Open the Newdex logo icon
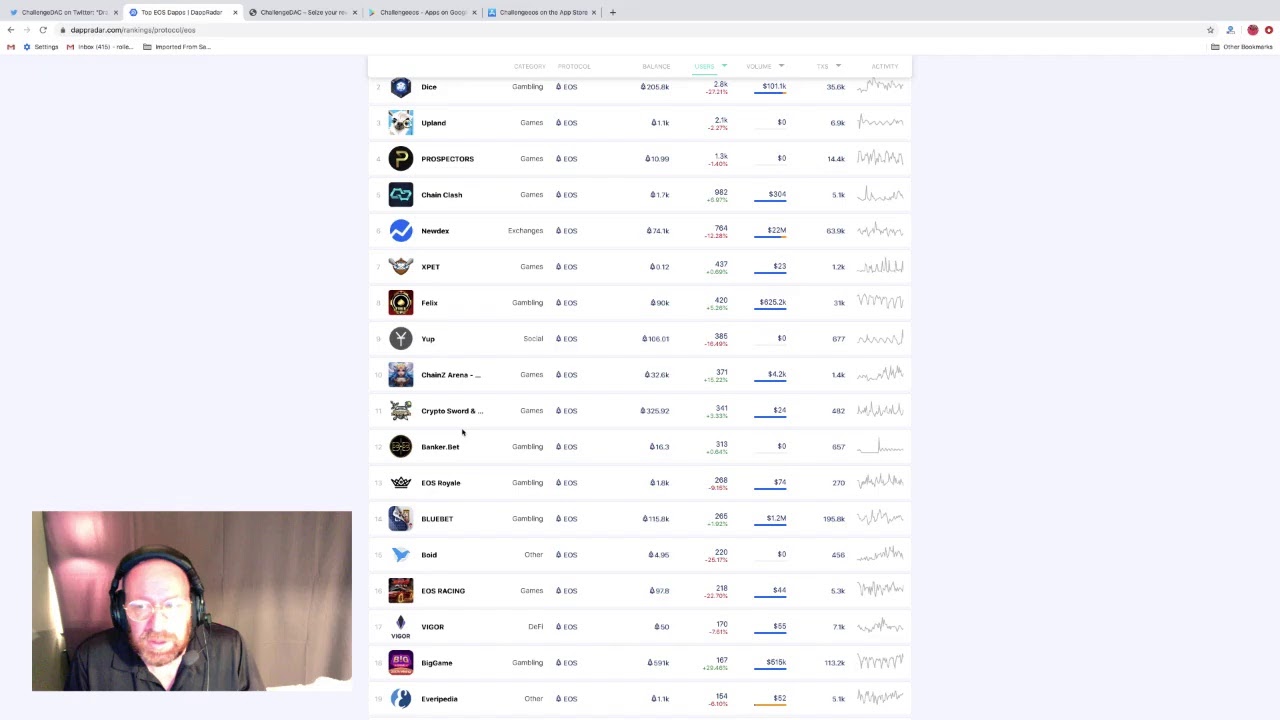This screenshot has width=1280, height=720. (401, 231)
